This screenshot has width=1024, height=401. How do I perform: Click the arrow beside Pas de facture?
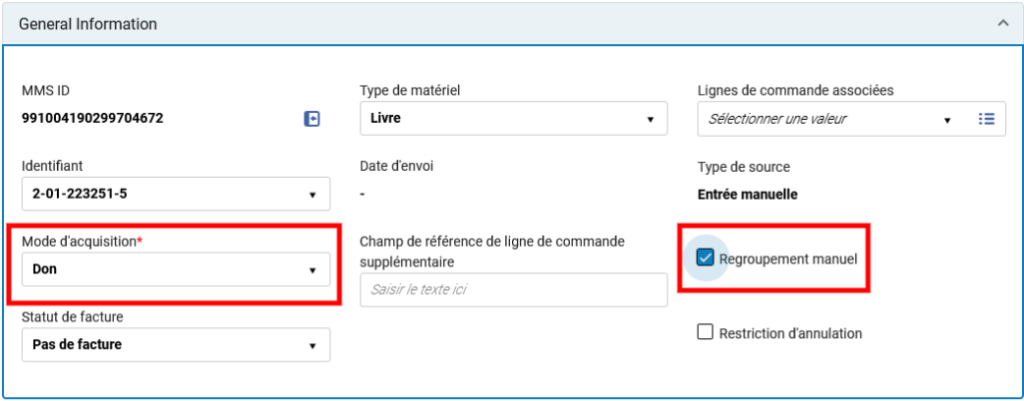312,346
